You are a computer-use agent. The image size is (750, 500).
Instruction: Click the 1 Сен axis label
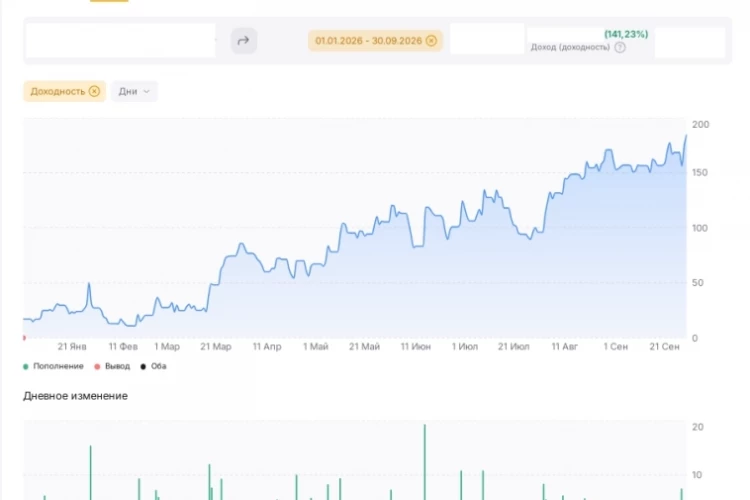click(616, 346)
